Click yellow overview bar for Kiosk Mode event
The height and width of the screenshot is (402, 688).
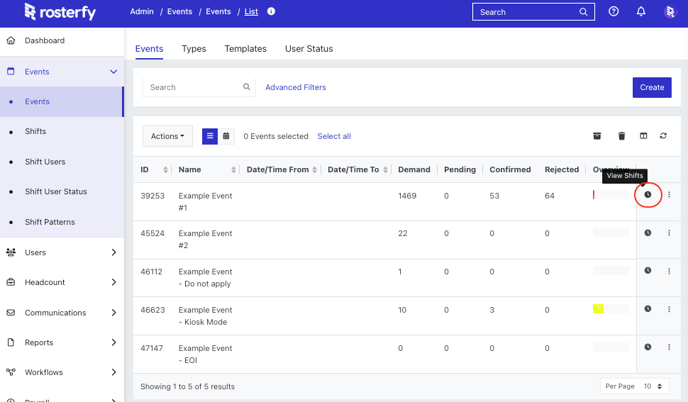click(x=598, y=309)
